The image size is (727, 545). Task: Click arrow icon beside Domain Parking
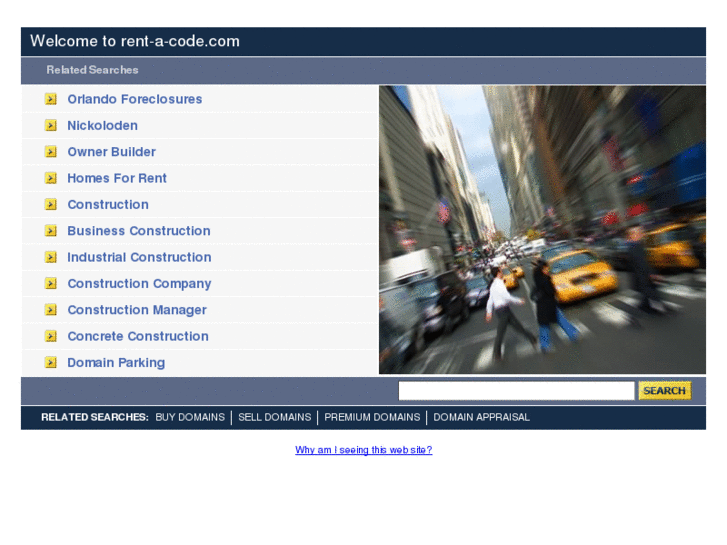tap(51, 362)
